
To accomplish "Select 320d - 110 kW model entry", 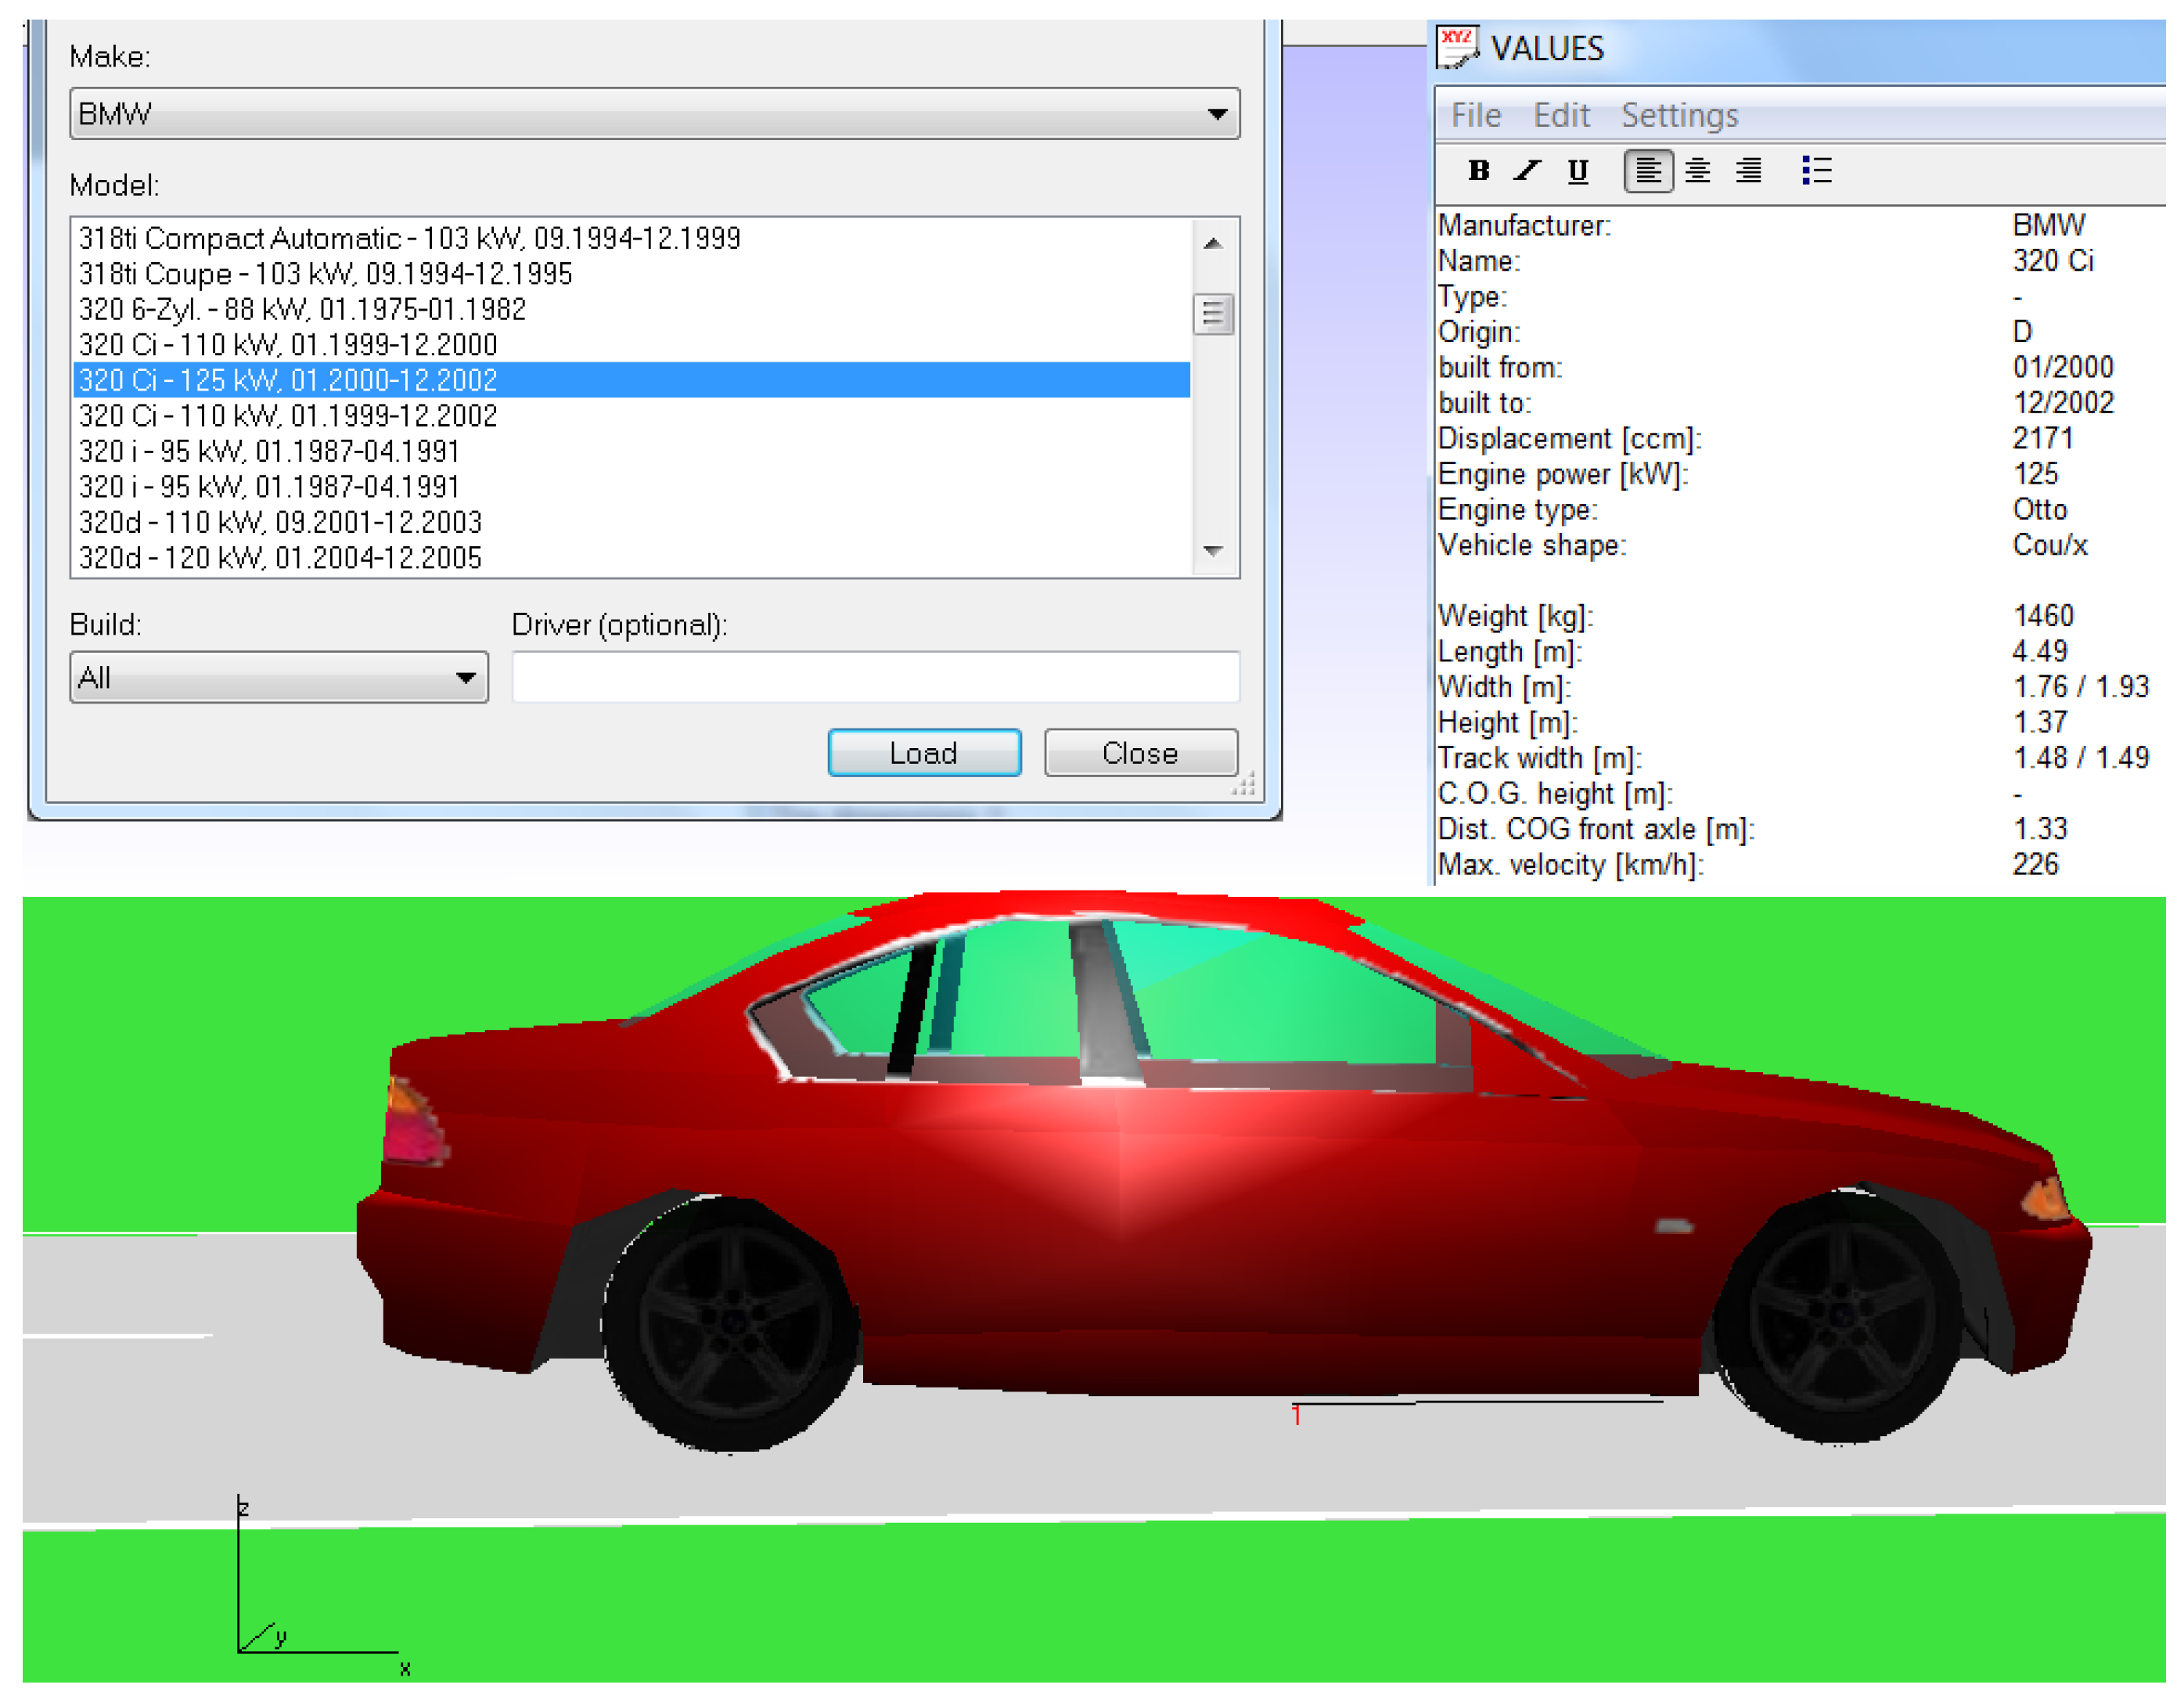I will coord(281,523).
